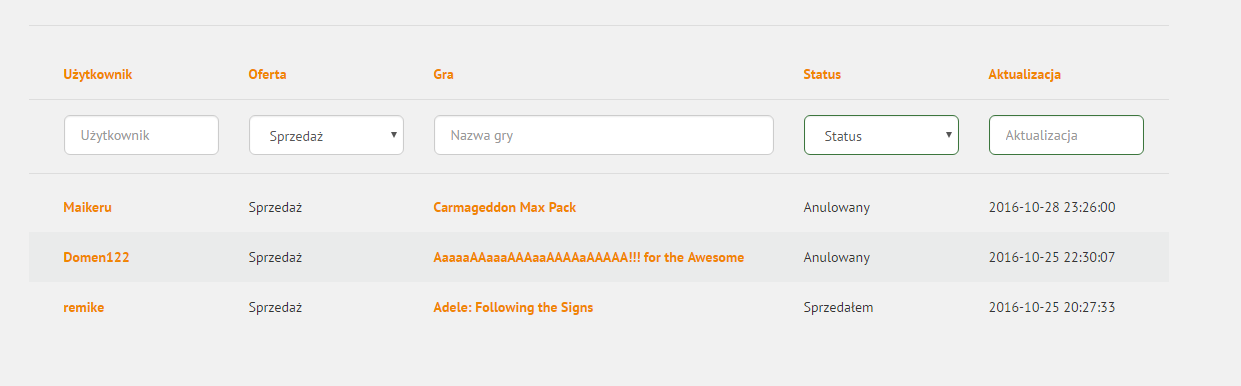Open user Domen122 profile link

96,257
